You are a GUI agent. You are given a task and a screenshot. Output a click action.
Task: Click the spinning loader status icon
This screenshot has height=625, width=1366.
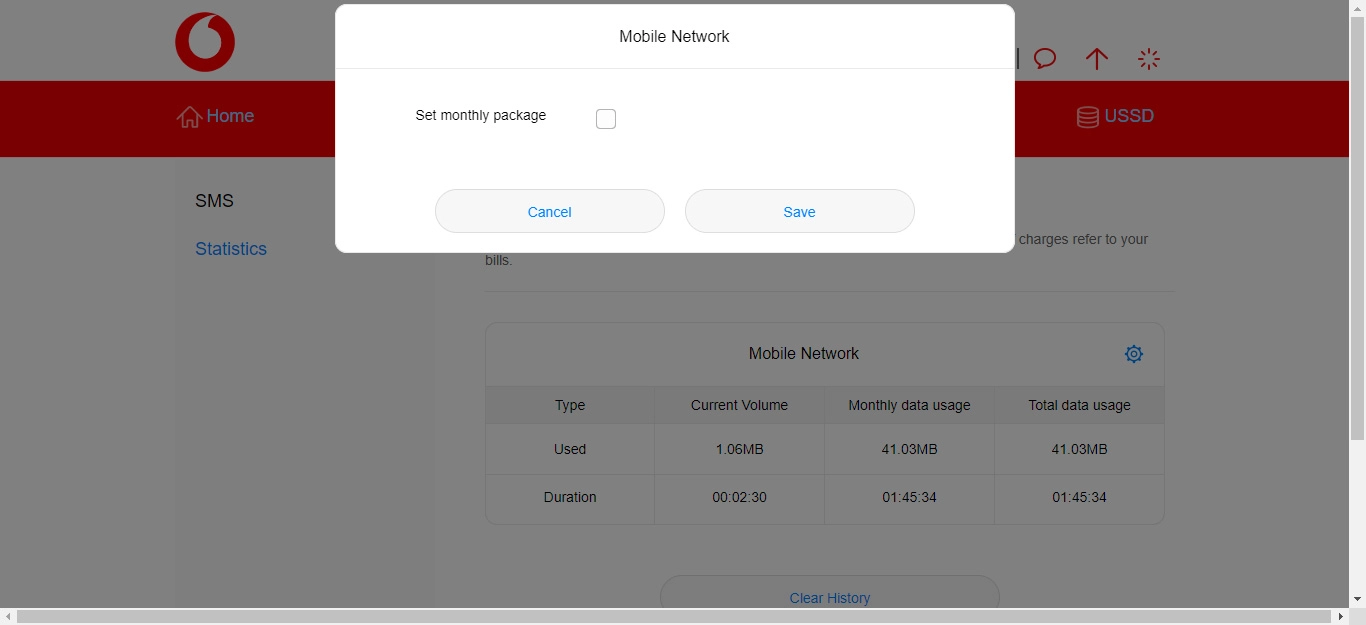coord(1149,59)
